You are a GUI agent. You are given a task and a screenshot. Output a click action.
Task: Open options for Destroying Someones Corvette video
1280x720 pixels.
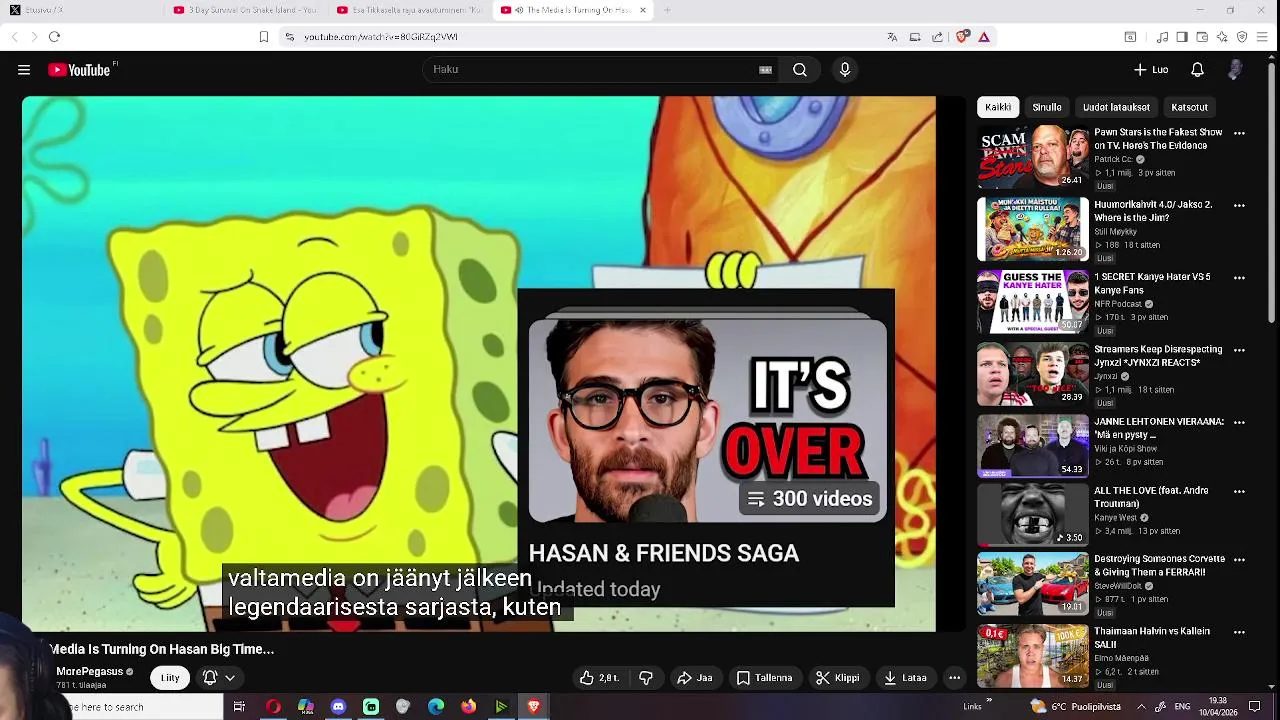click(x=1239, y=560)
